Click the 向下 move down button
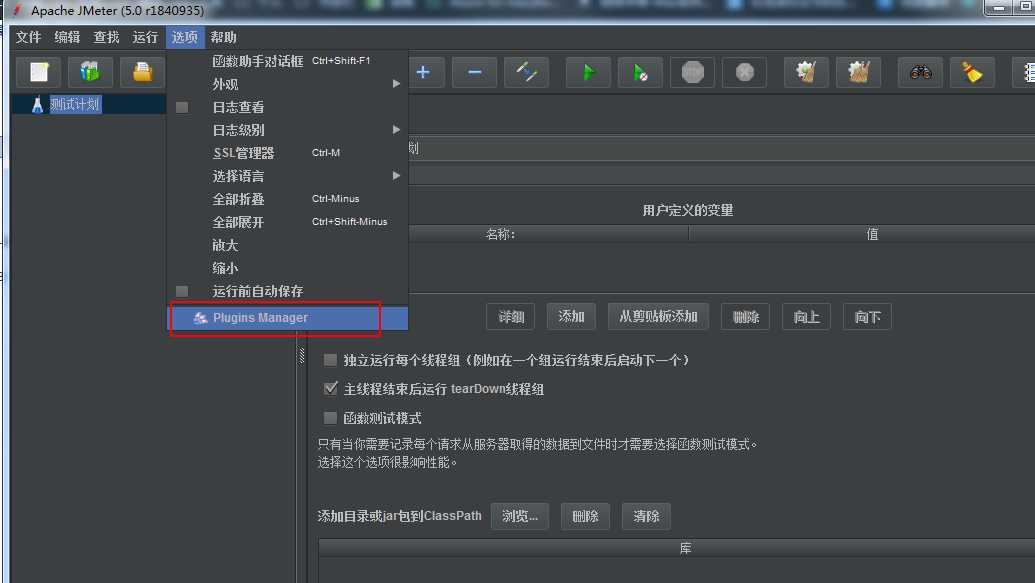The image size is (1035, 583). click(x=867, y=317)
